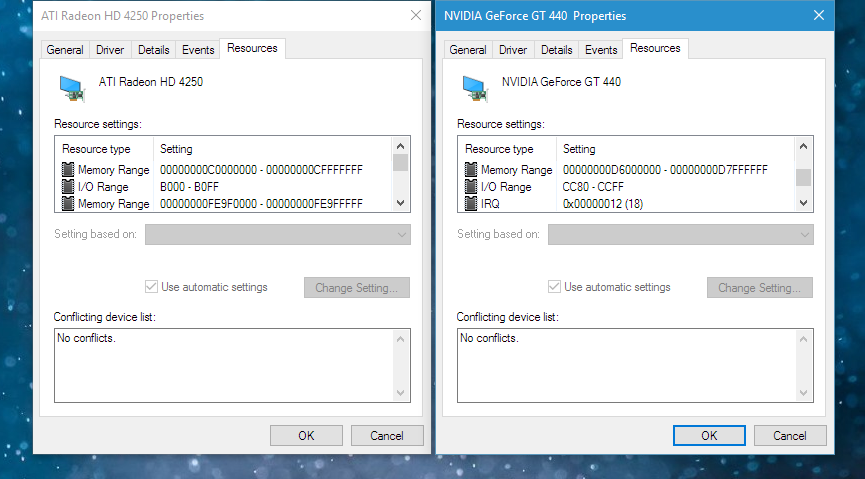Click chip icon beside C0000000 Memory Range in ATI window

[68, 169]
